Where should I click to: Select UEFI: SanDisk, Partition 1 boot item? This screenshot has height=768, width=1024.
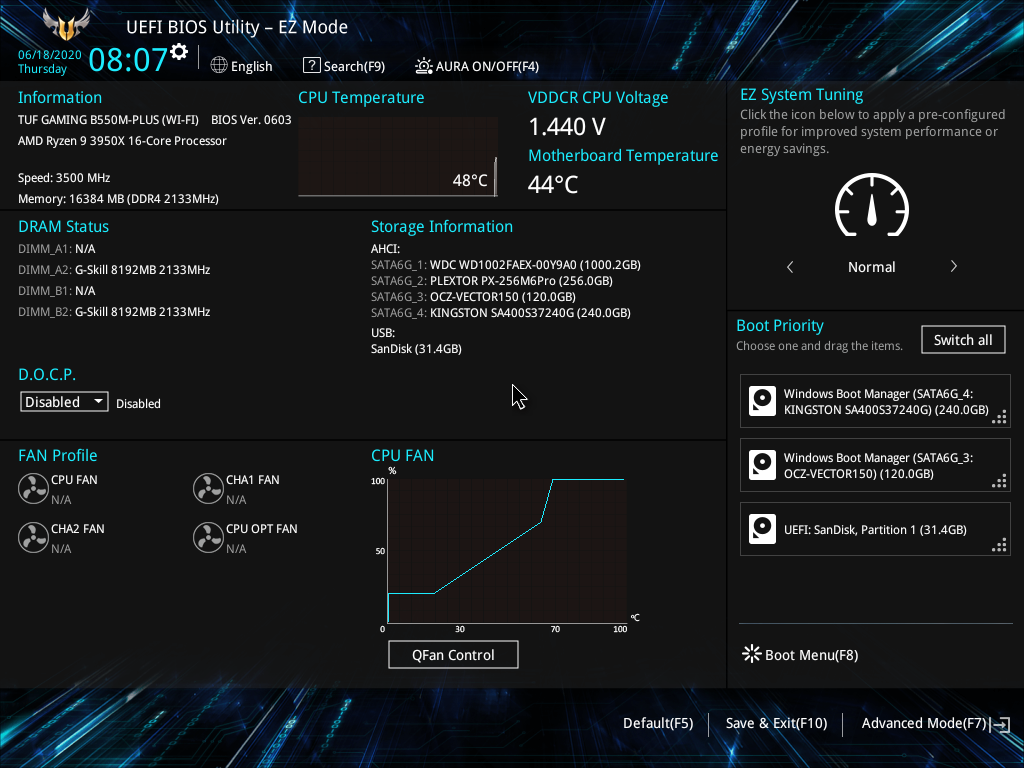(x=875, y=529)
